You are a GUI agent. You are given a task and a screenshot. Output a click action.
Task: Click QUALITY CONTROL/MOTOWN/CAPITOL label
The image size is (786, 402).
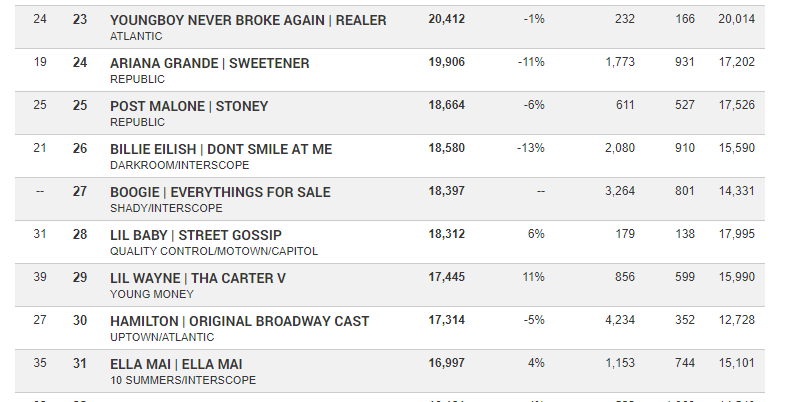[x=214, y=251]
